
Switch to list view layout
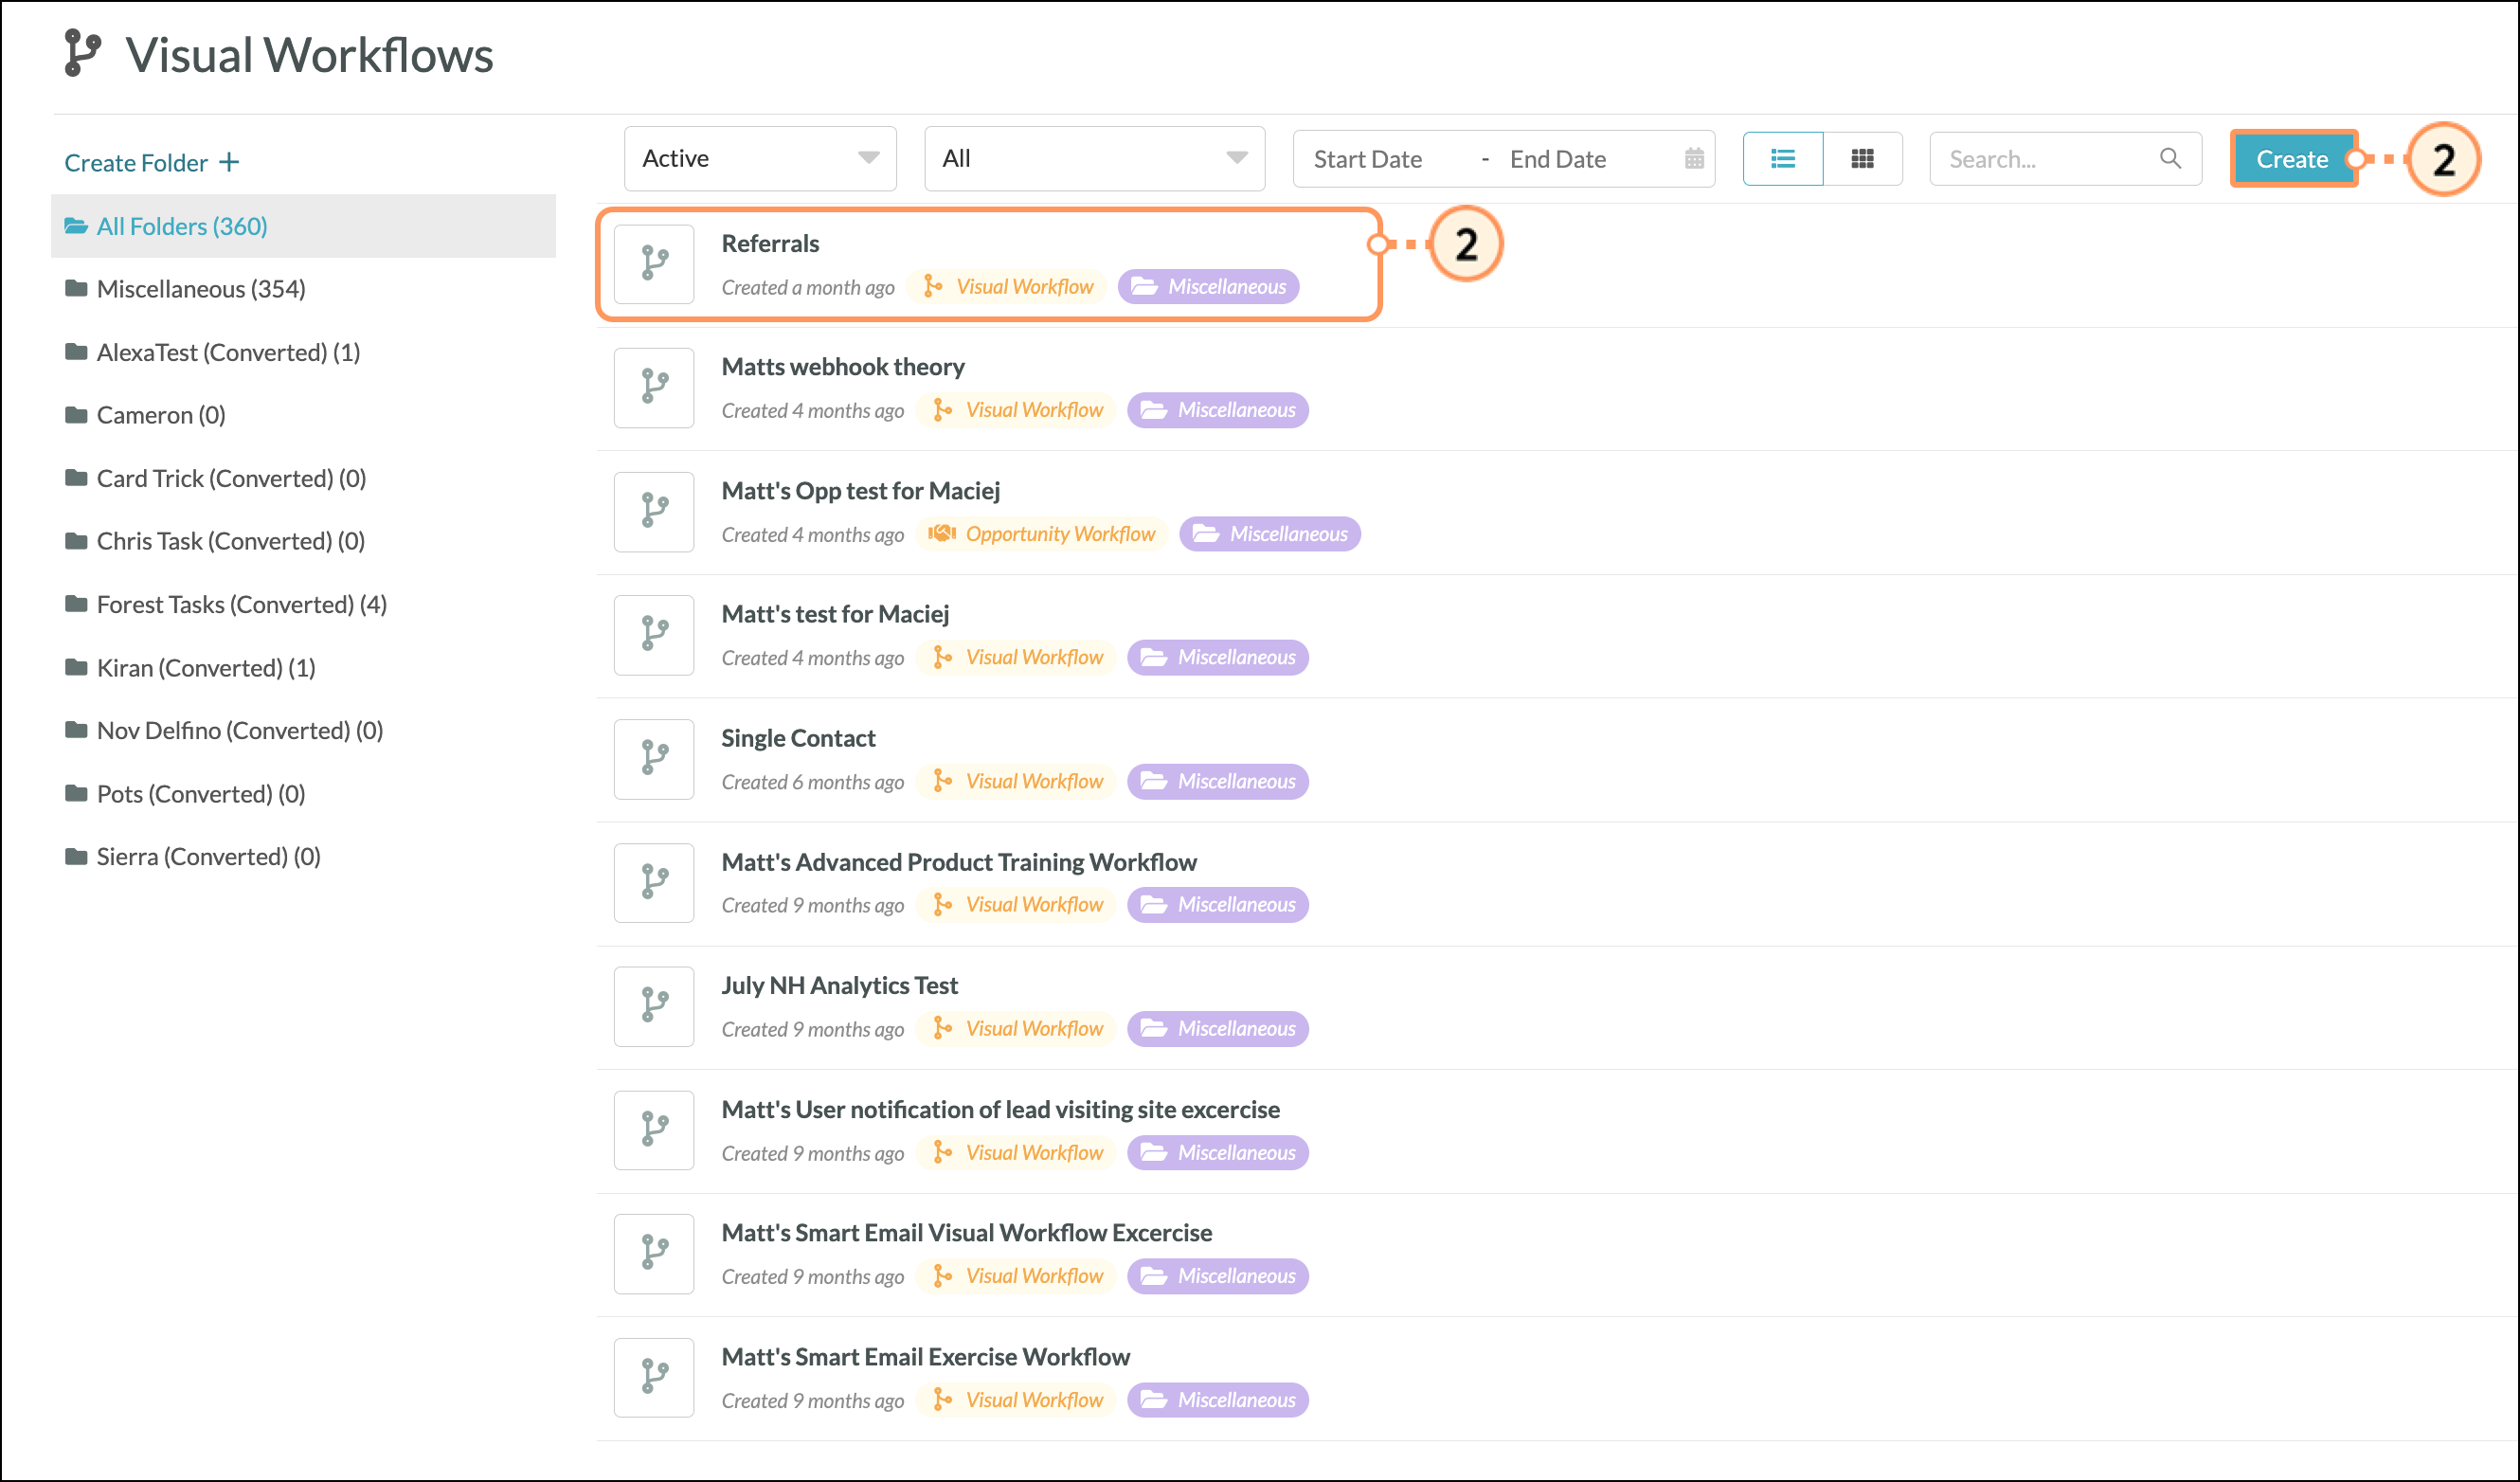tap(1782, 159)
